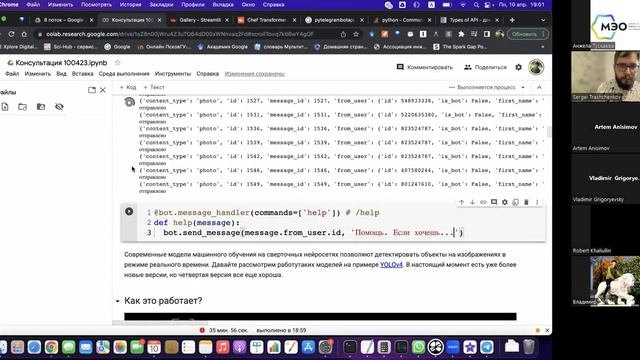640x360 pixels.
Task: Star the notebook Консультация 100423.ipynb
Action: [118, 62]
